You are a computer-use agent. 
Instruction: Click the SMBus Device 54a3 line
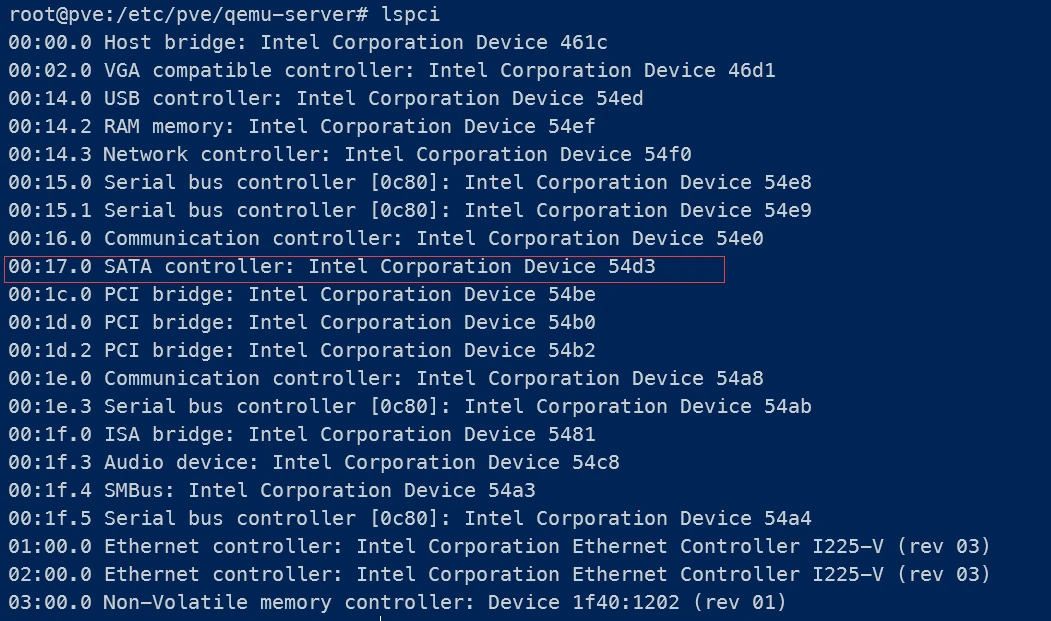[x=271, y=490]
